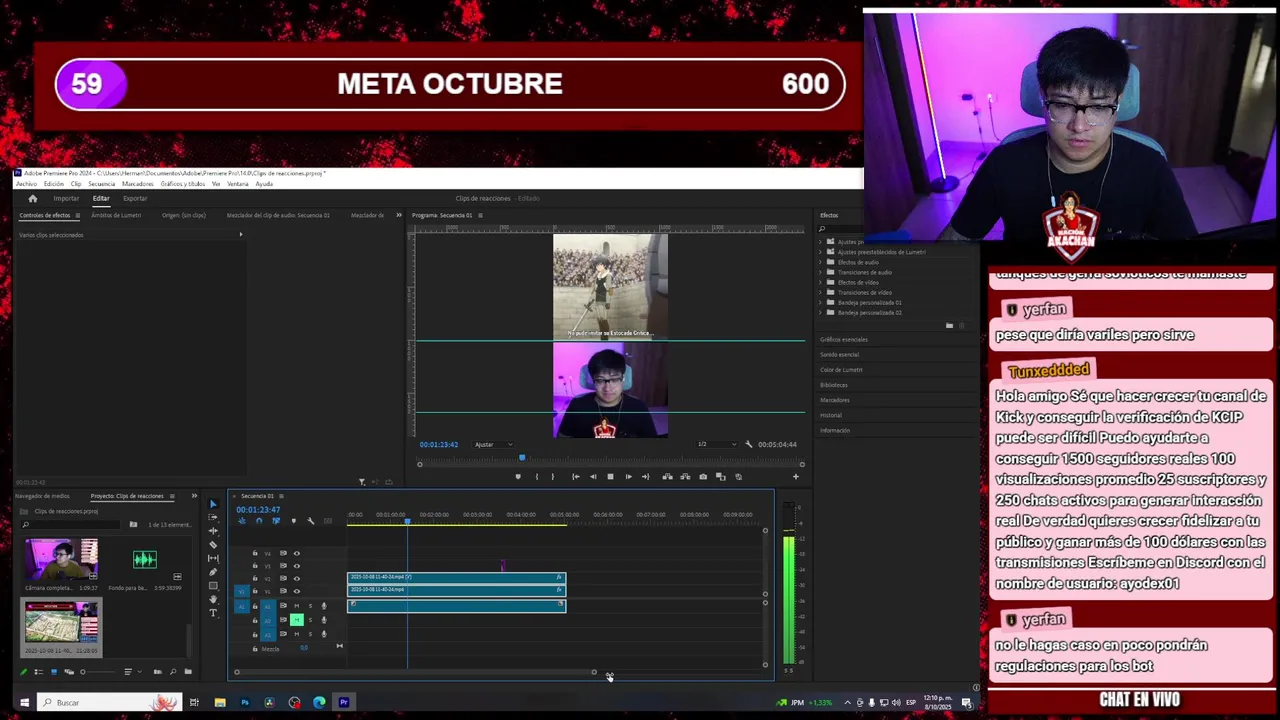
Task: Open Program Monitor settings wrench
Action: coord(748,444)
